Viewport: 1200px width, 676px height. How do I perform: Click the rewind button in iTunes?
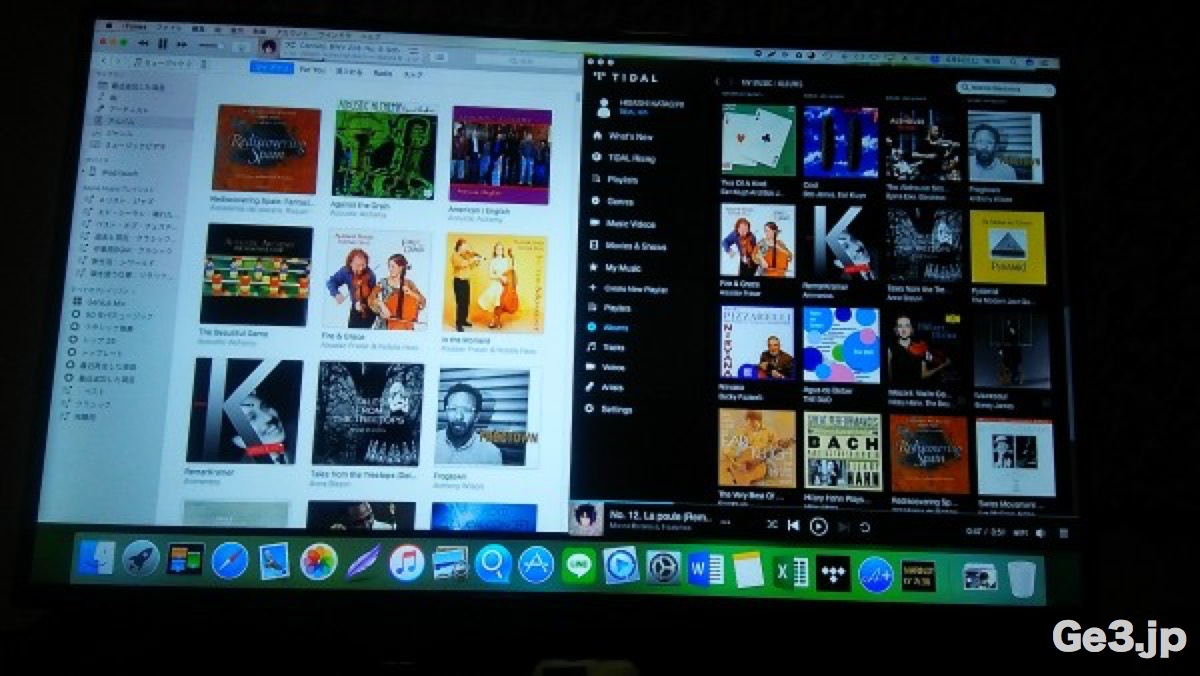(141, 43)
